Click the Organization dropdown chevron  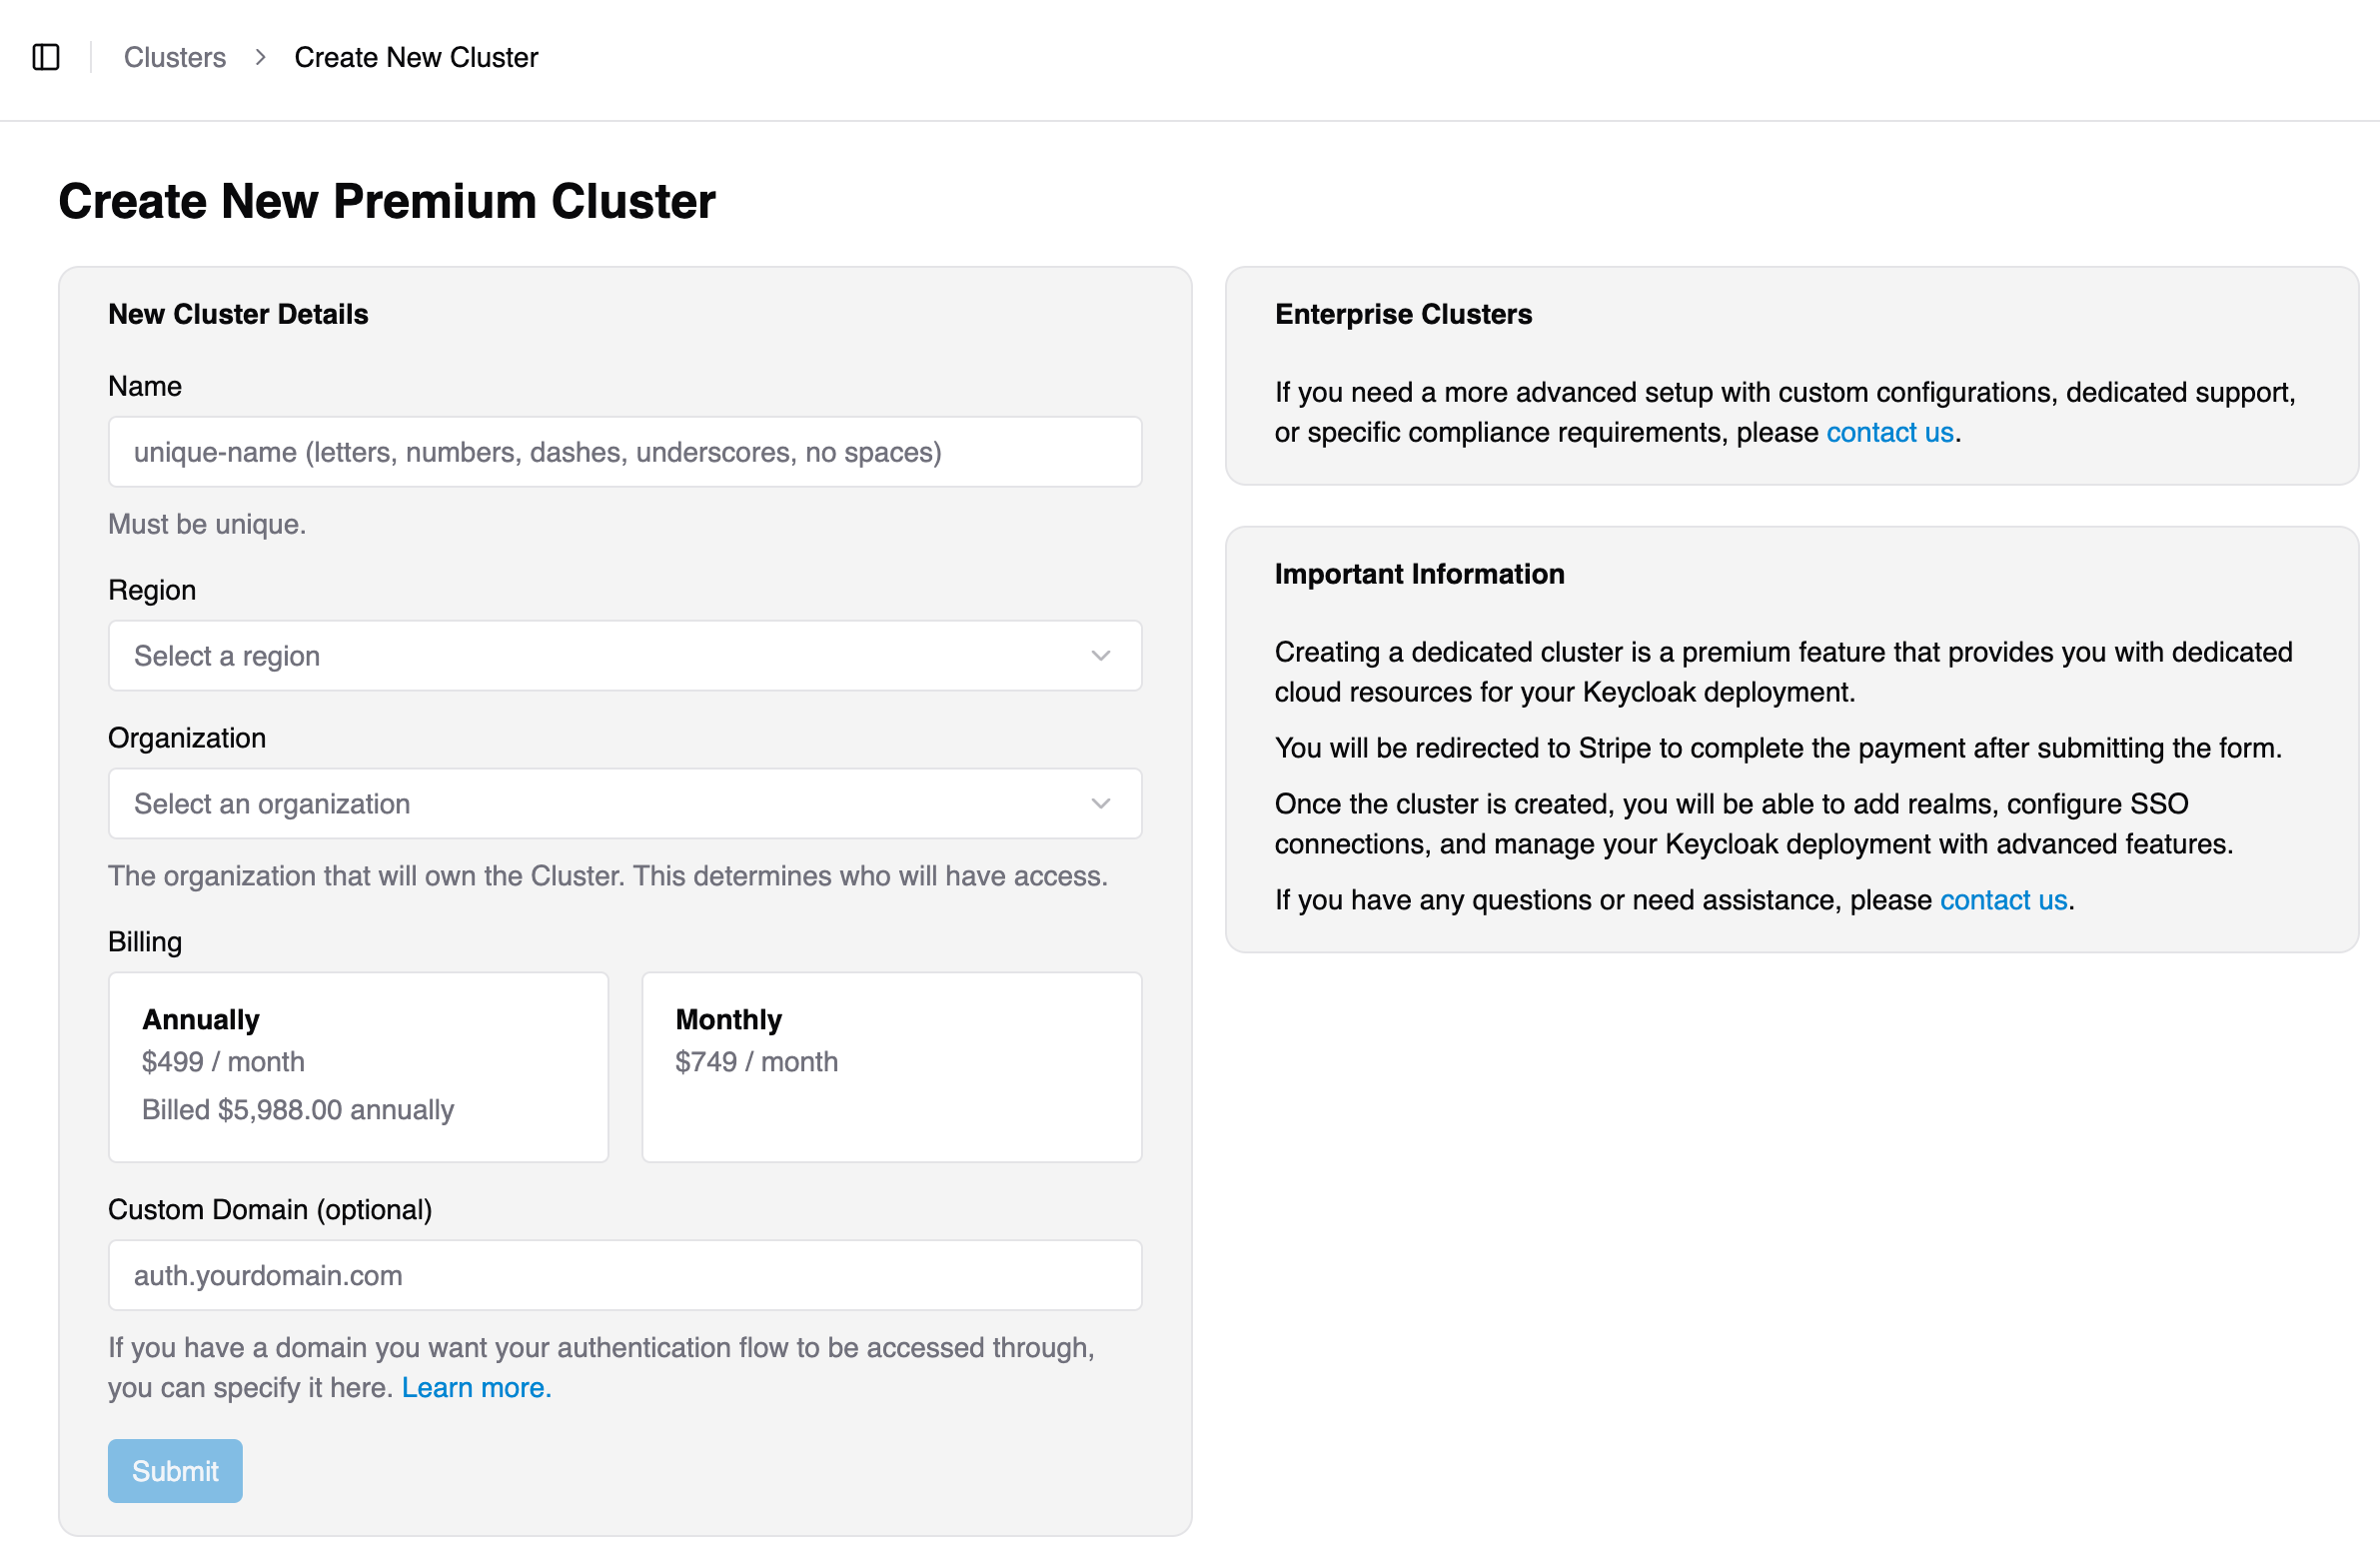coord(1100,803)
